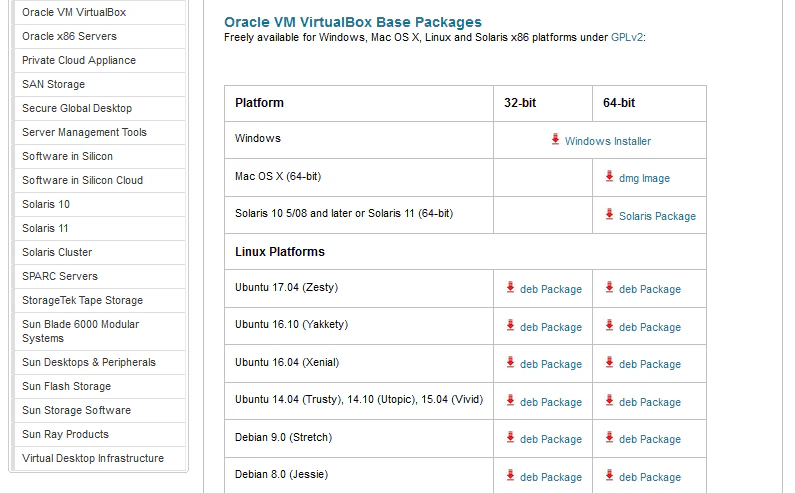Image resolution: width=795 pixels, height=493 pixels.
Task: Click the 32-bit Ubuntu 17.04 download arrow icon
Action: (x=510, y=287)
